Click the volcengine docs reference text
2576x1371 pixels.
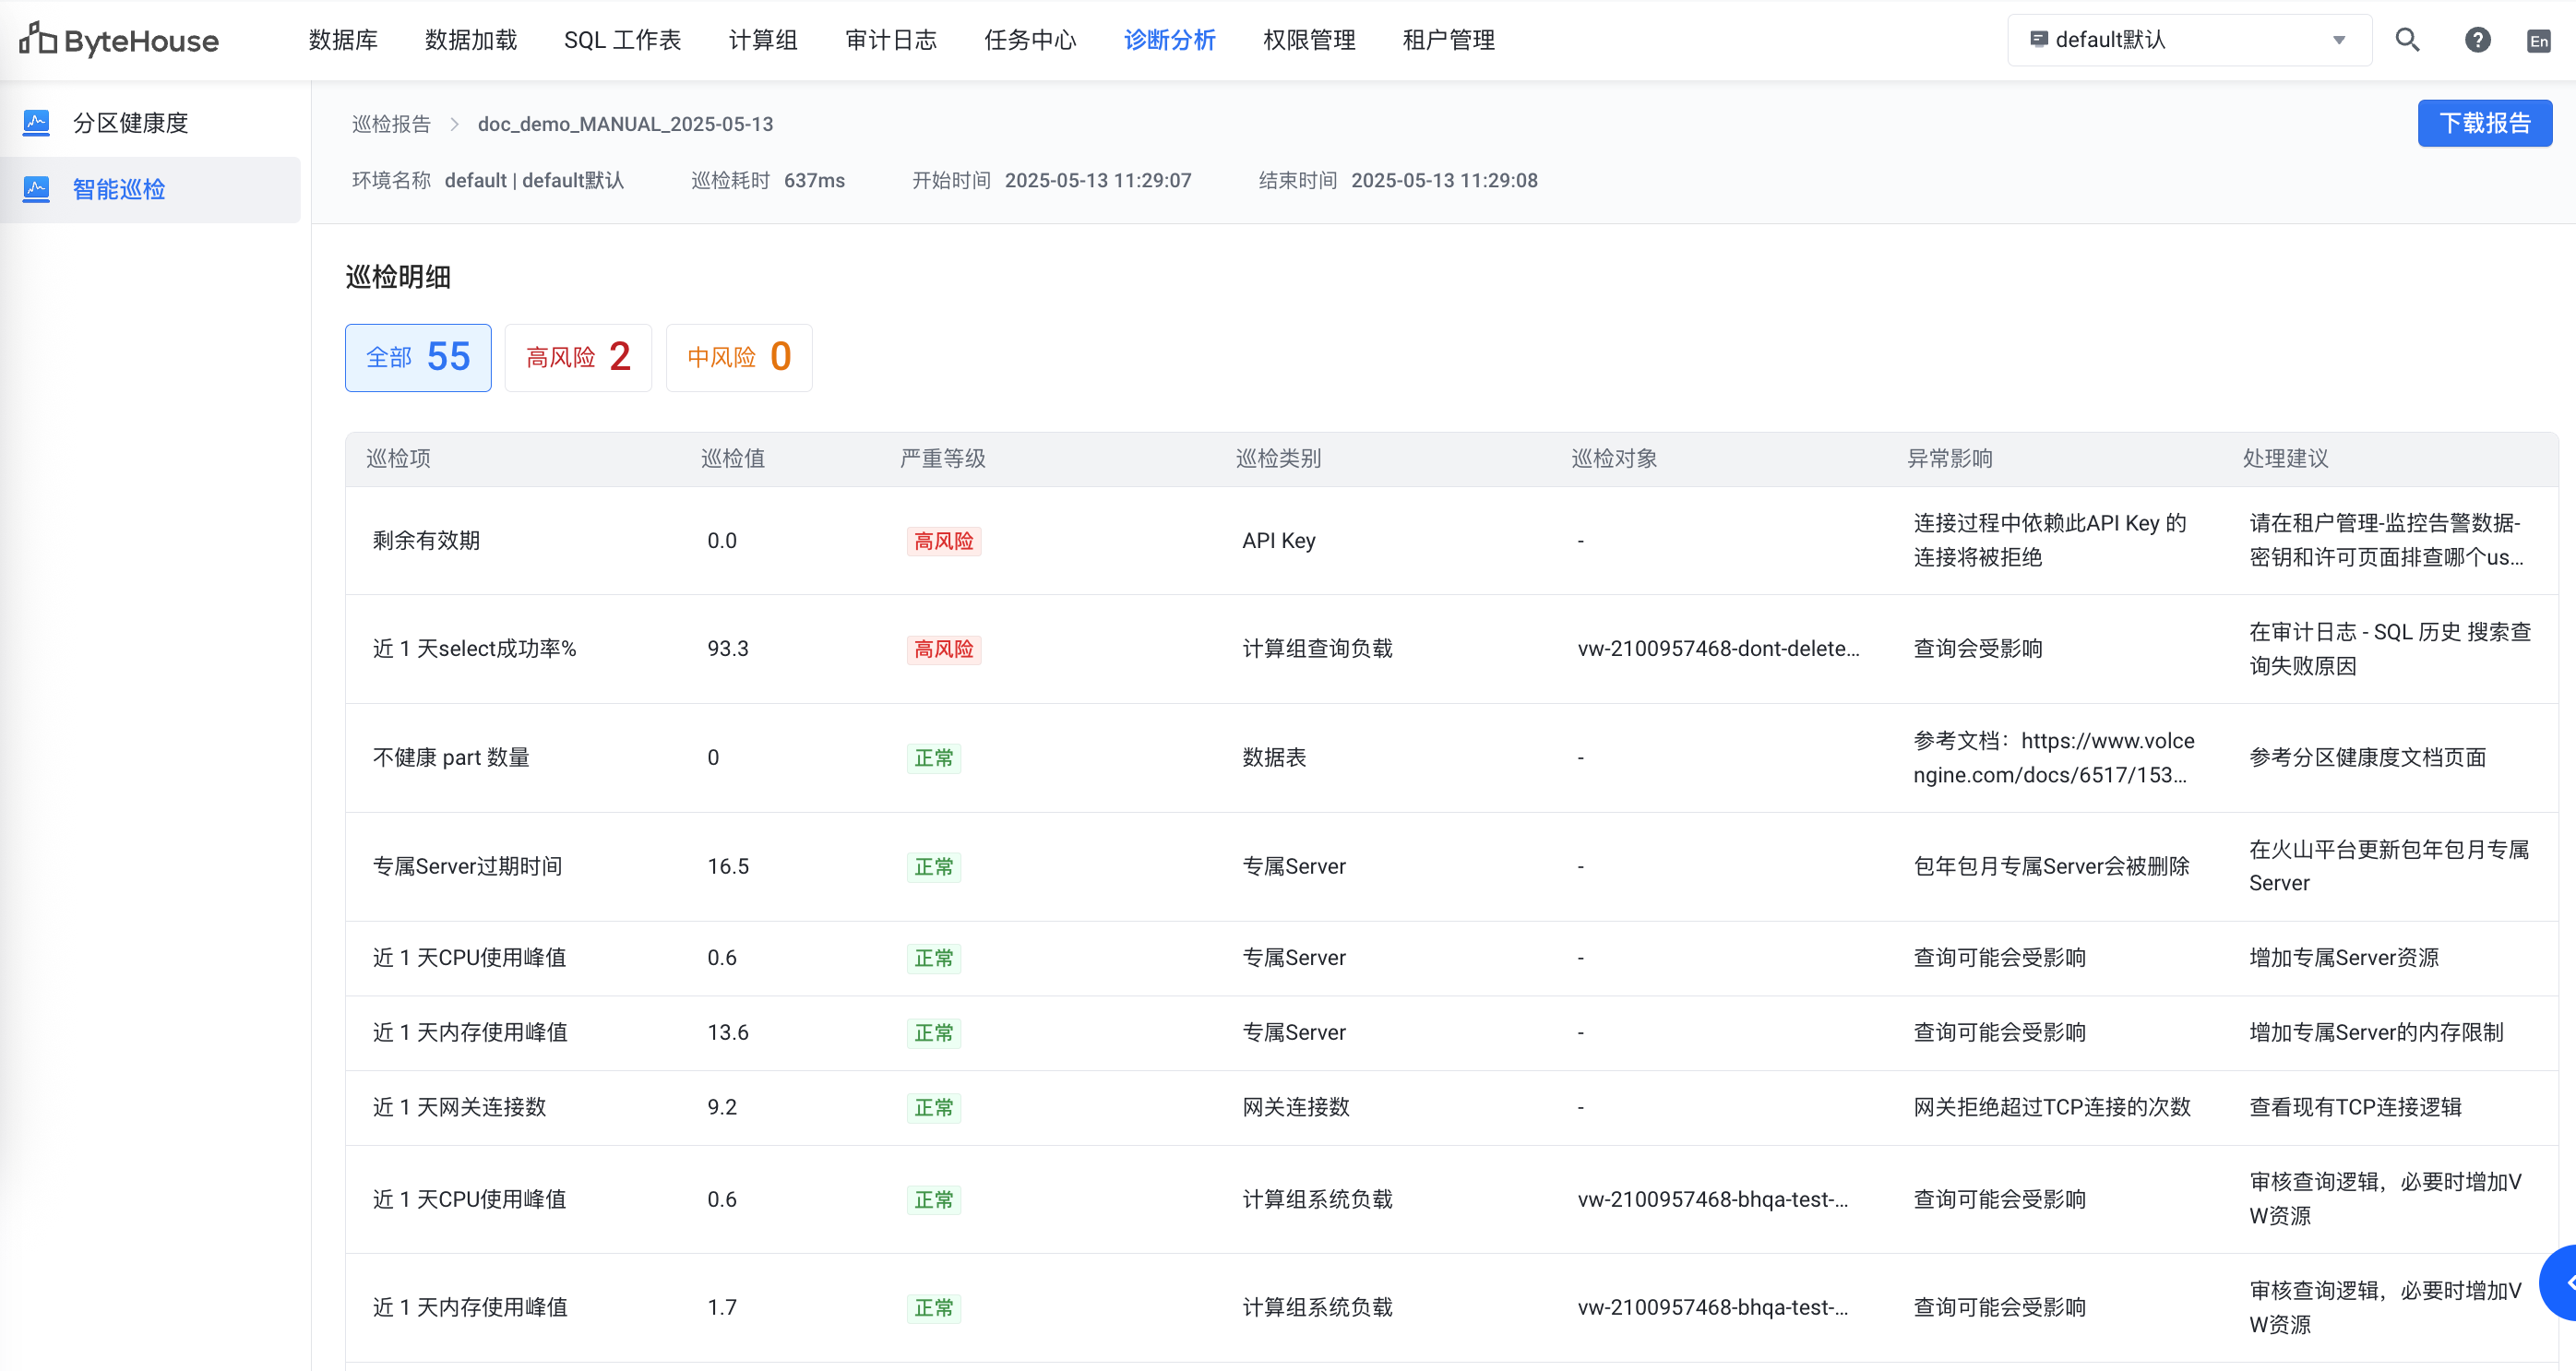point(2054,758)
